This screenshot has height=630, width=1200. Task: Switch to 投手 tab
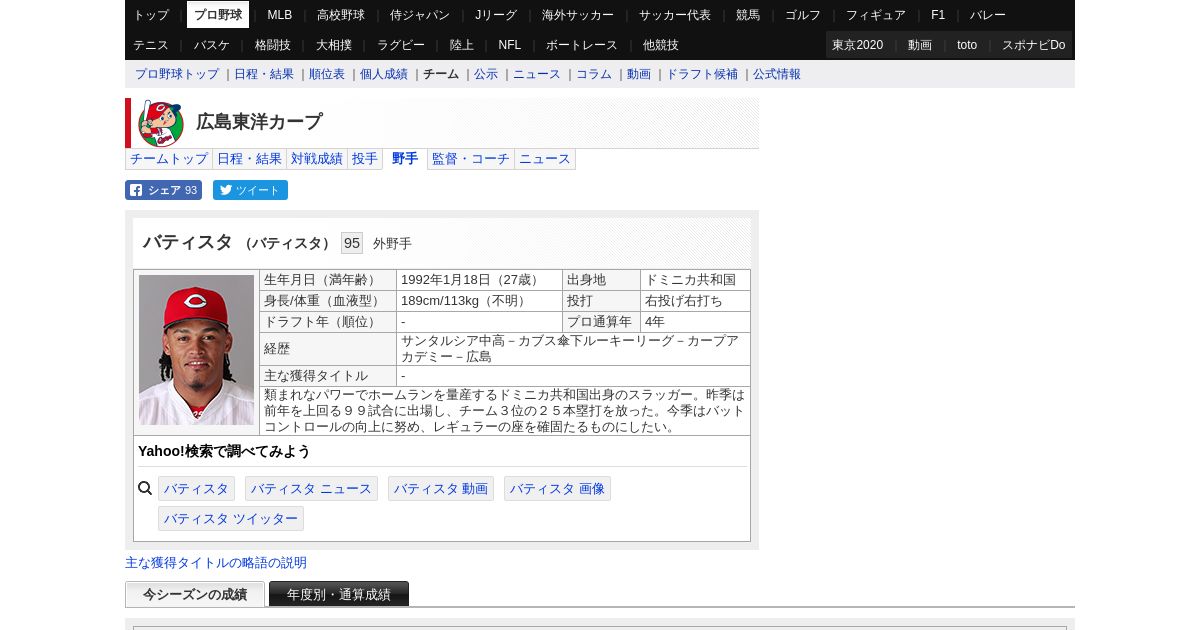365,159
